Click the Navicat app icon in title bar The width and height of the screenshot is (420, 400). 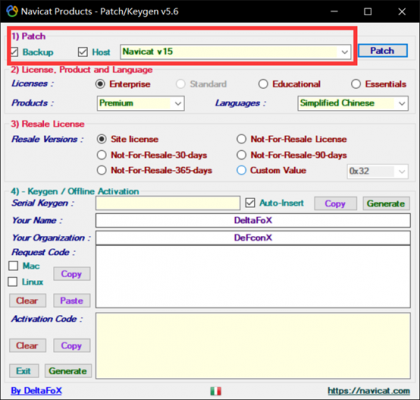(x=12, y=11)
